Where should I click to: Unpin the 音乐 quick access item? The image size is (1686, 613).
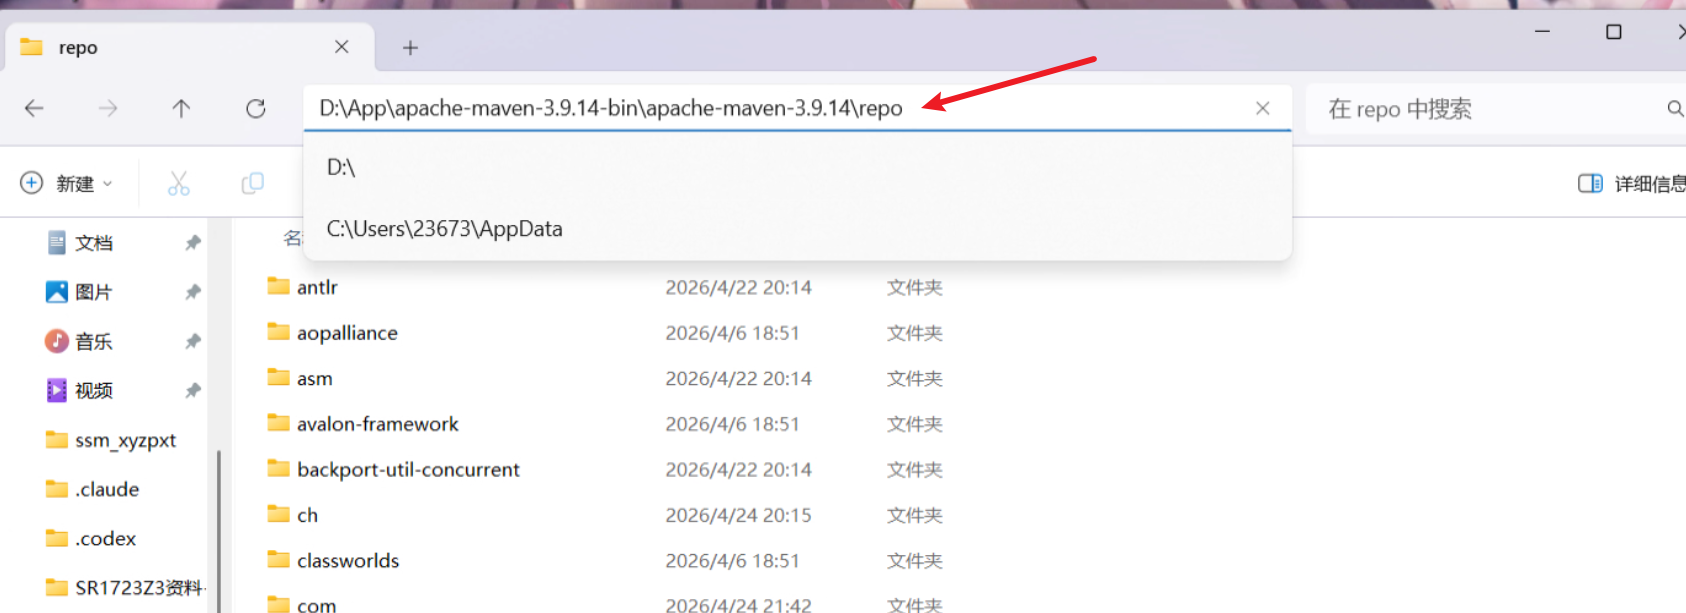tap(193, 341)
